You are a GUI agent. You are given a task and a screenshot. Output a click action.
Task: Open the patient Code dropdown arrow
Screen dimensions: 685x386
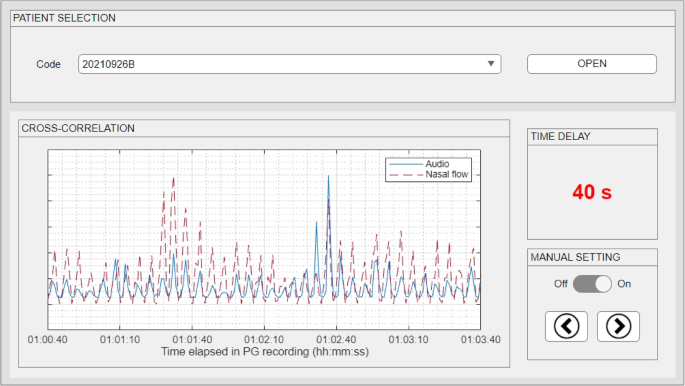(491, 64)
